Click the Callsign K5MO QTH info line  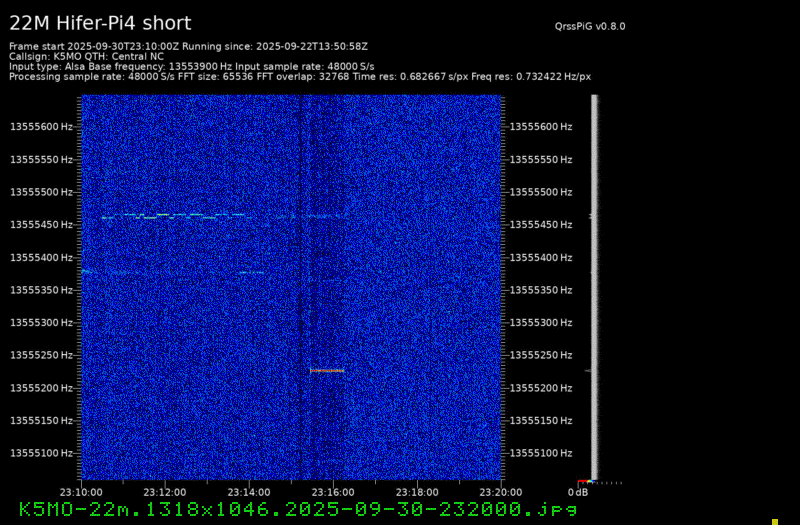86,56
